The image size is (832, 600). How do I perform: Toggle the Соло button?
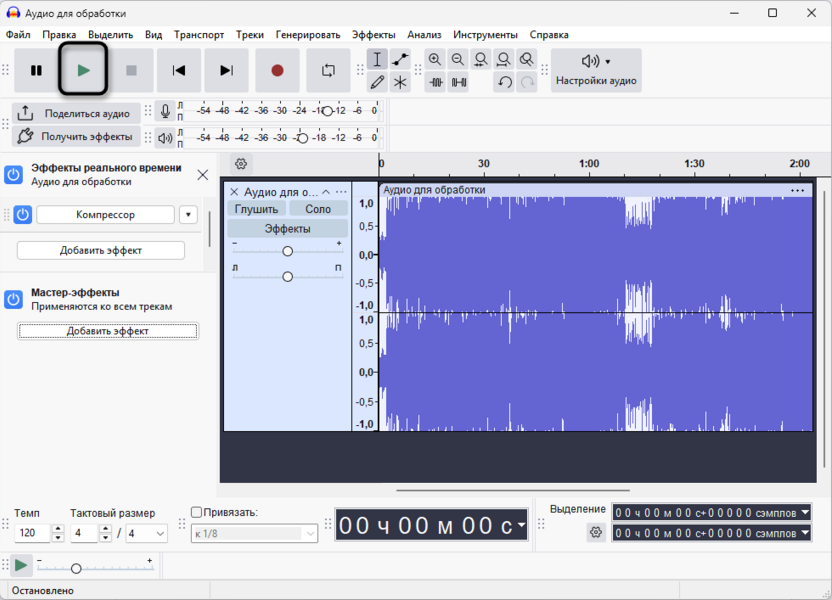click(318, 209)
